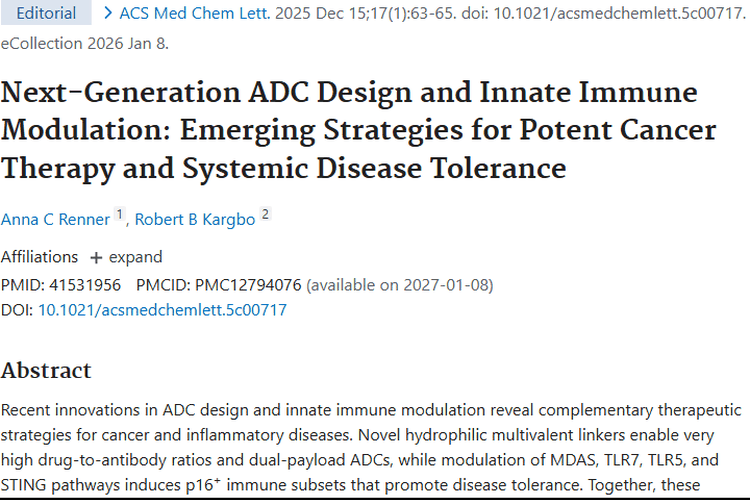Screen dimensions: 750x500
Task: Click the Abstract section heading
Action: pyautogui.click(x=46, y=370)
